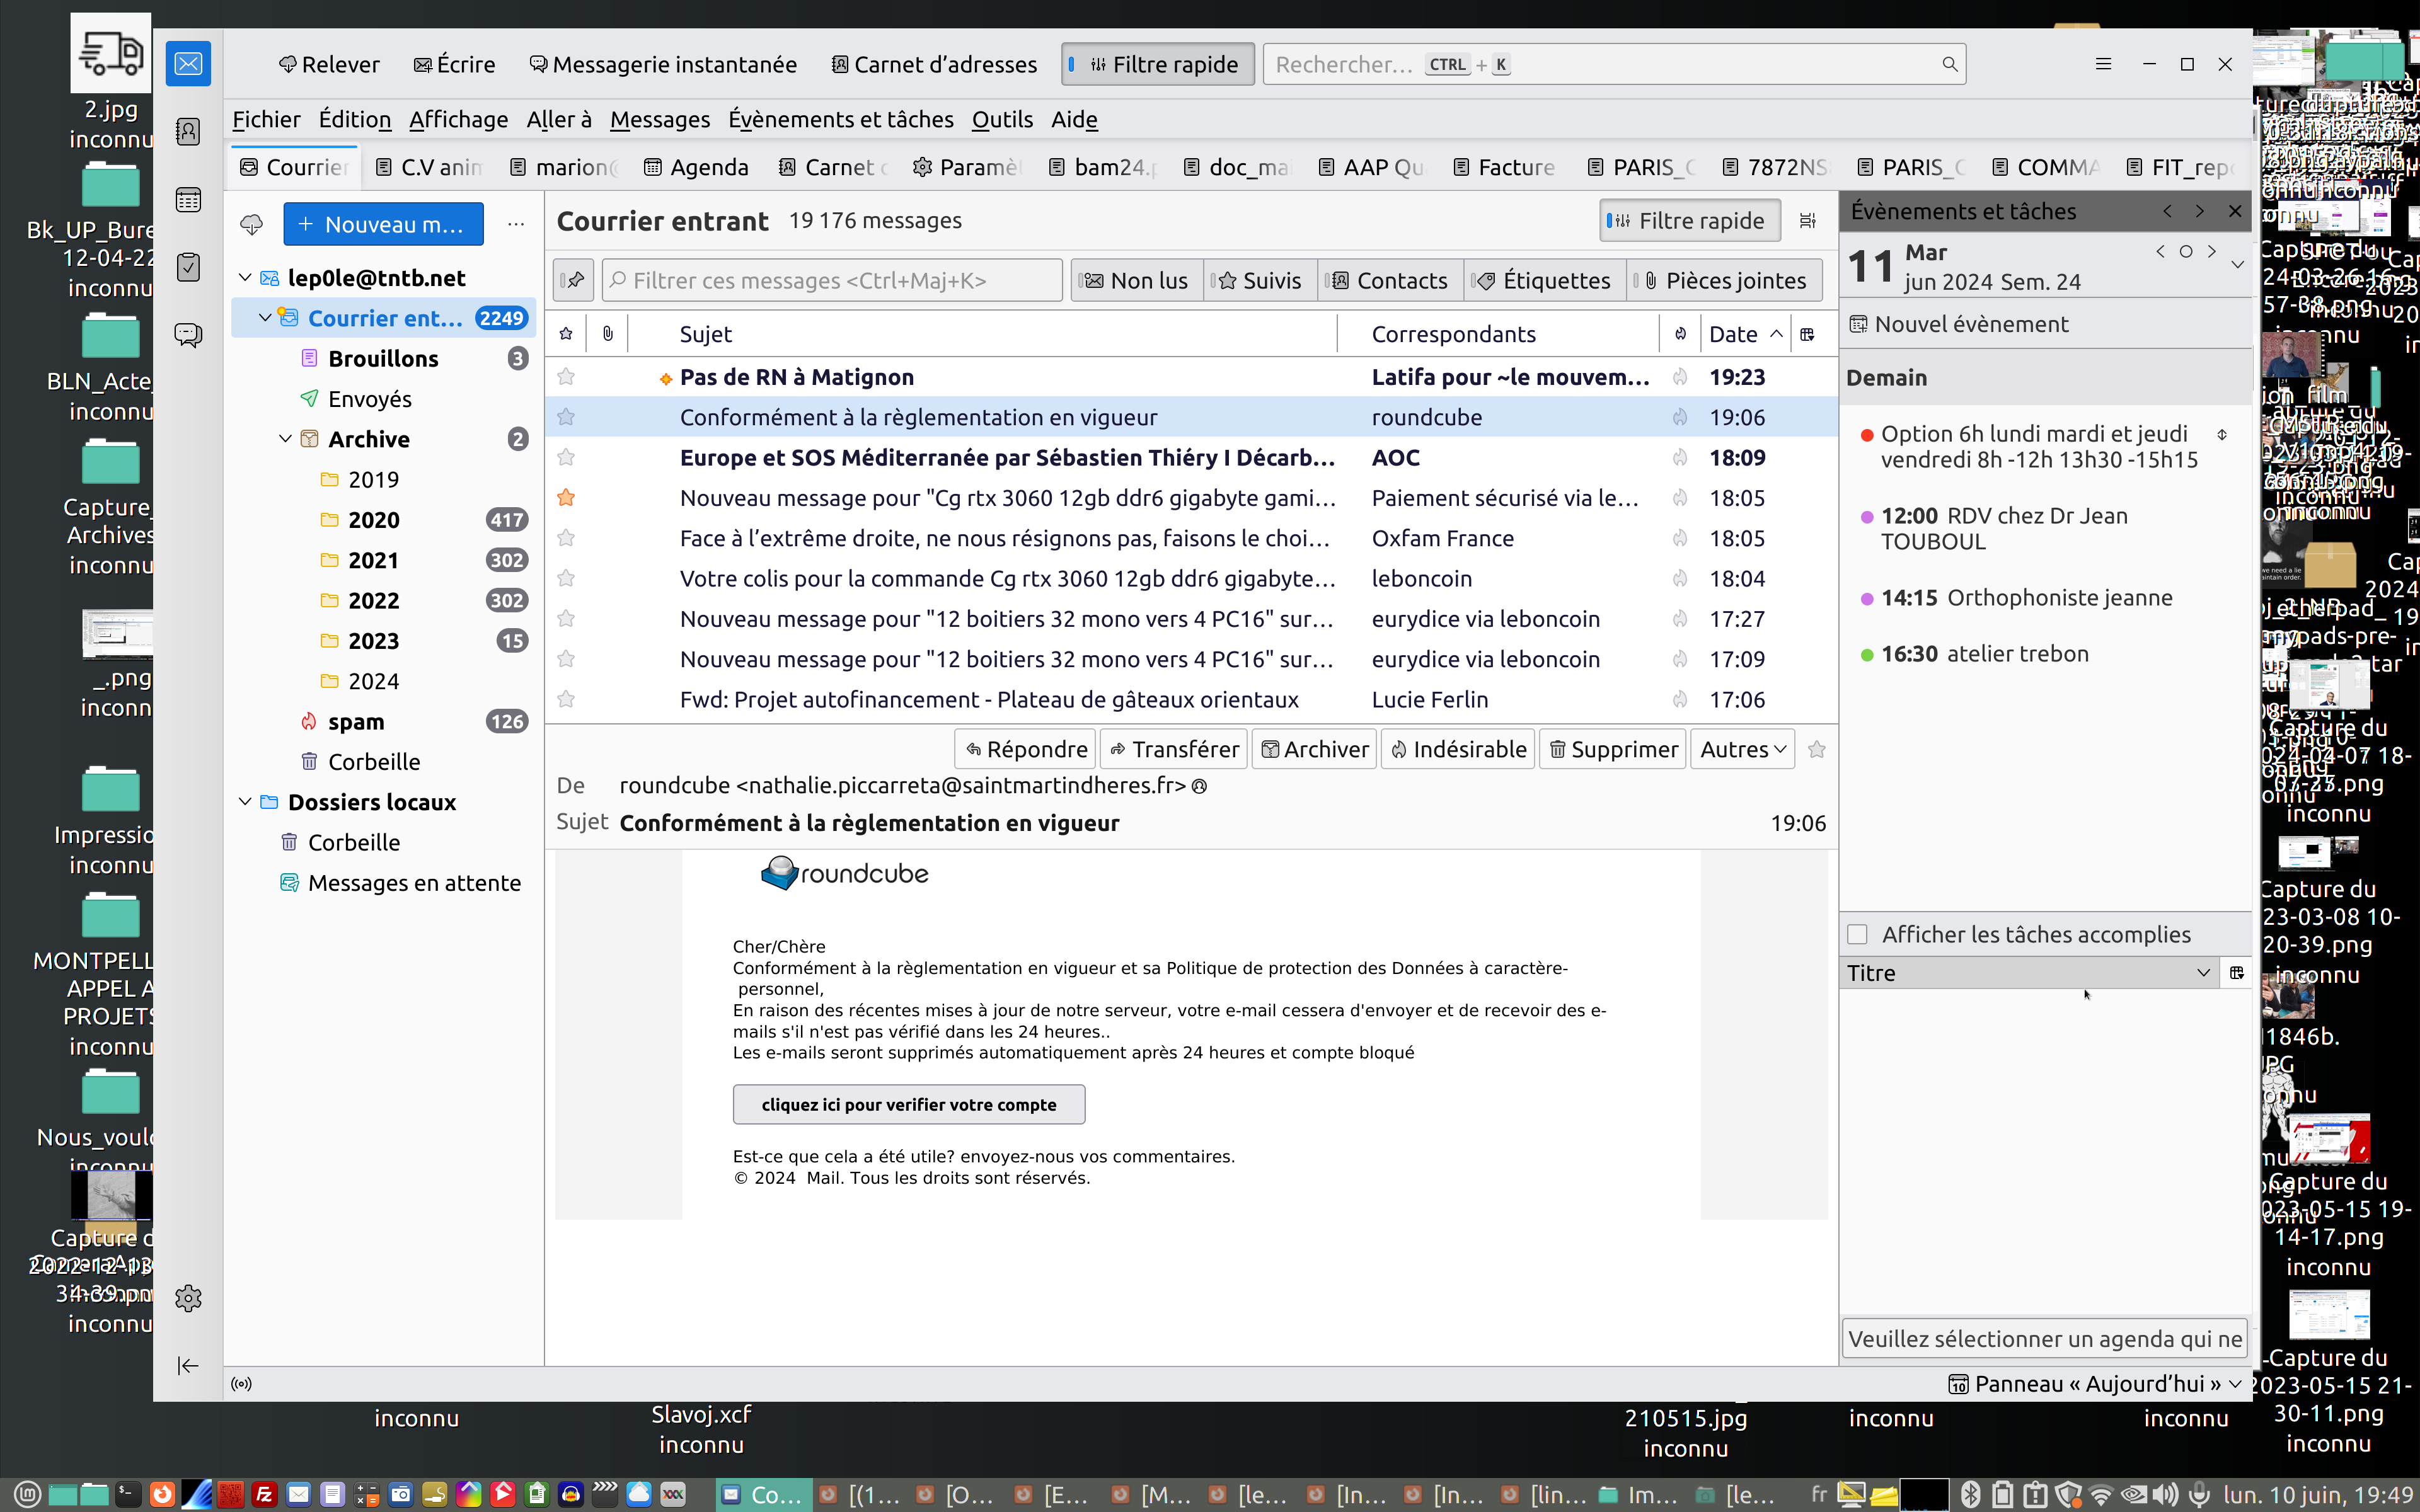Open the Address Book sidebar icon
The image size is (2420, 1512).
[188, 132]
